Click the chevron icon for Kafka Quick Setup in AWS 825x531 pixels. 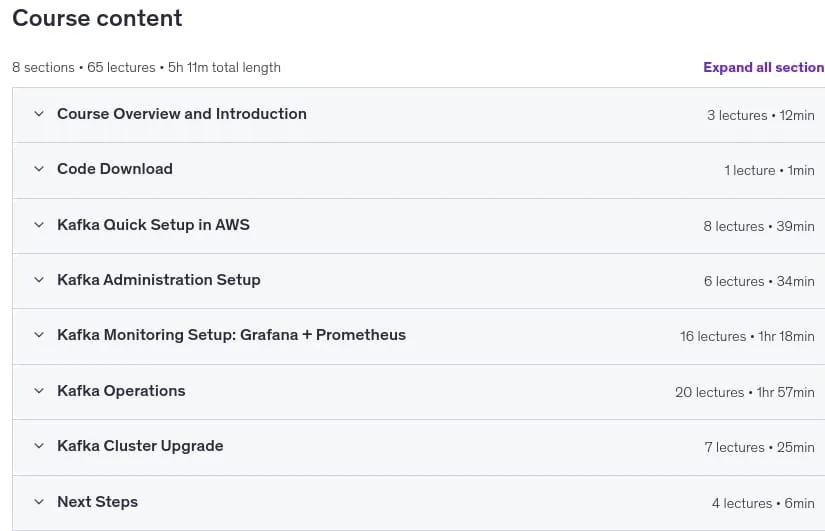[39, 225]
